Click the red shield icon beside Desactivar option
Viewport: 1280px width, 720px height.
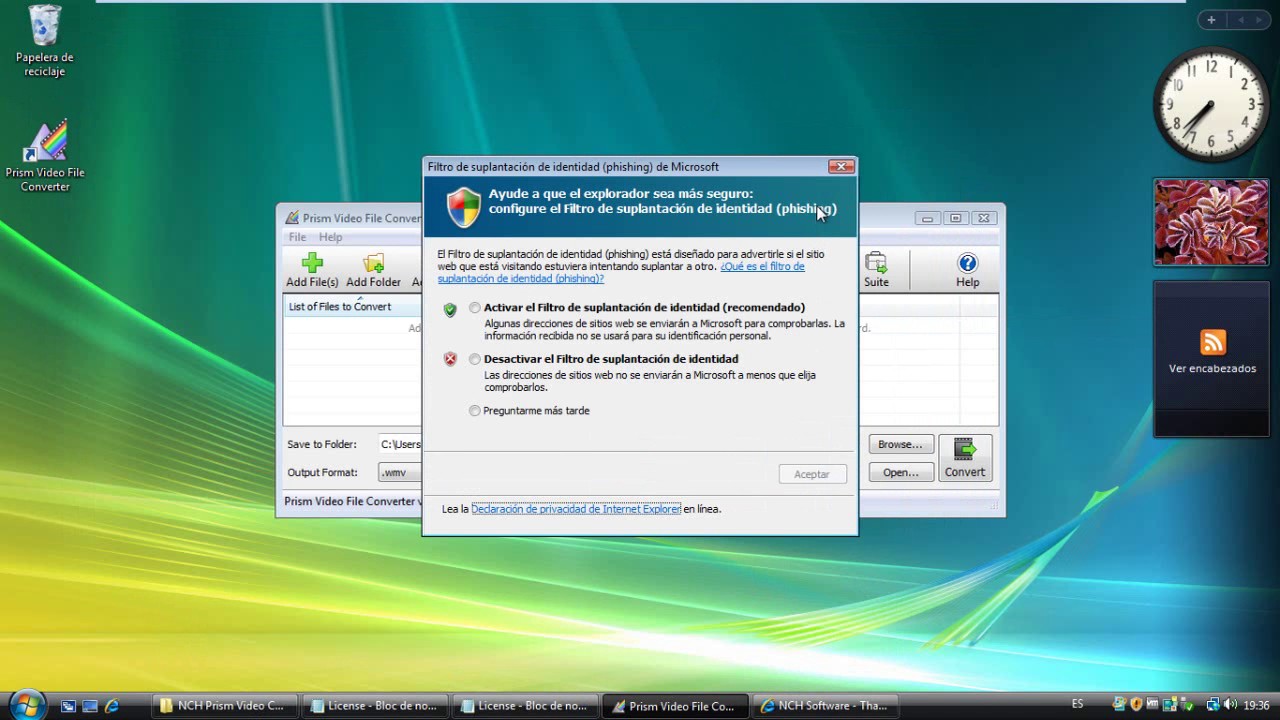[450, 359]
